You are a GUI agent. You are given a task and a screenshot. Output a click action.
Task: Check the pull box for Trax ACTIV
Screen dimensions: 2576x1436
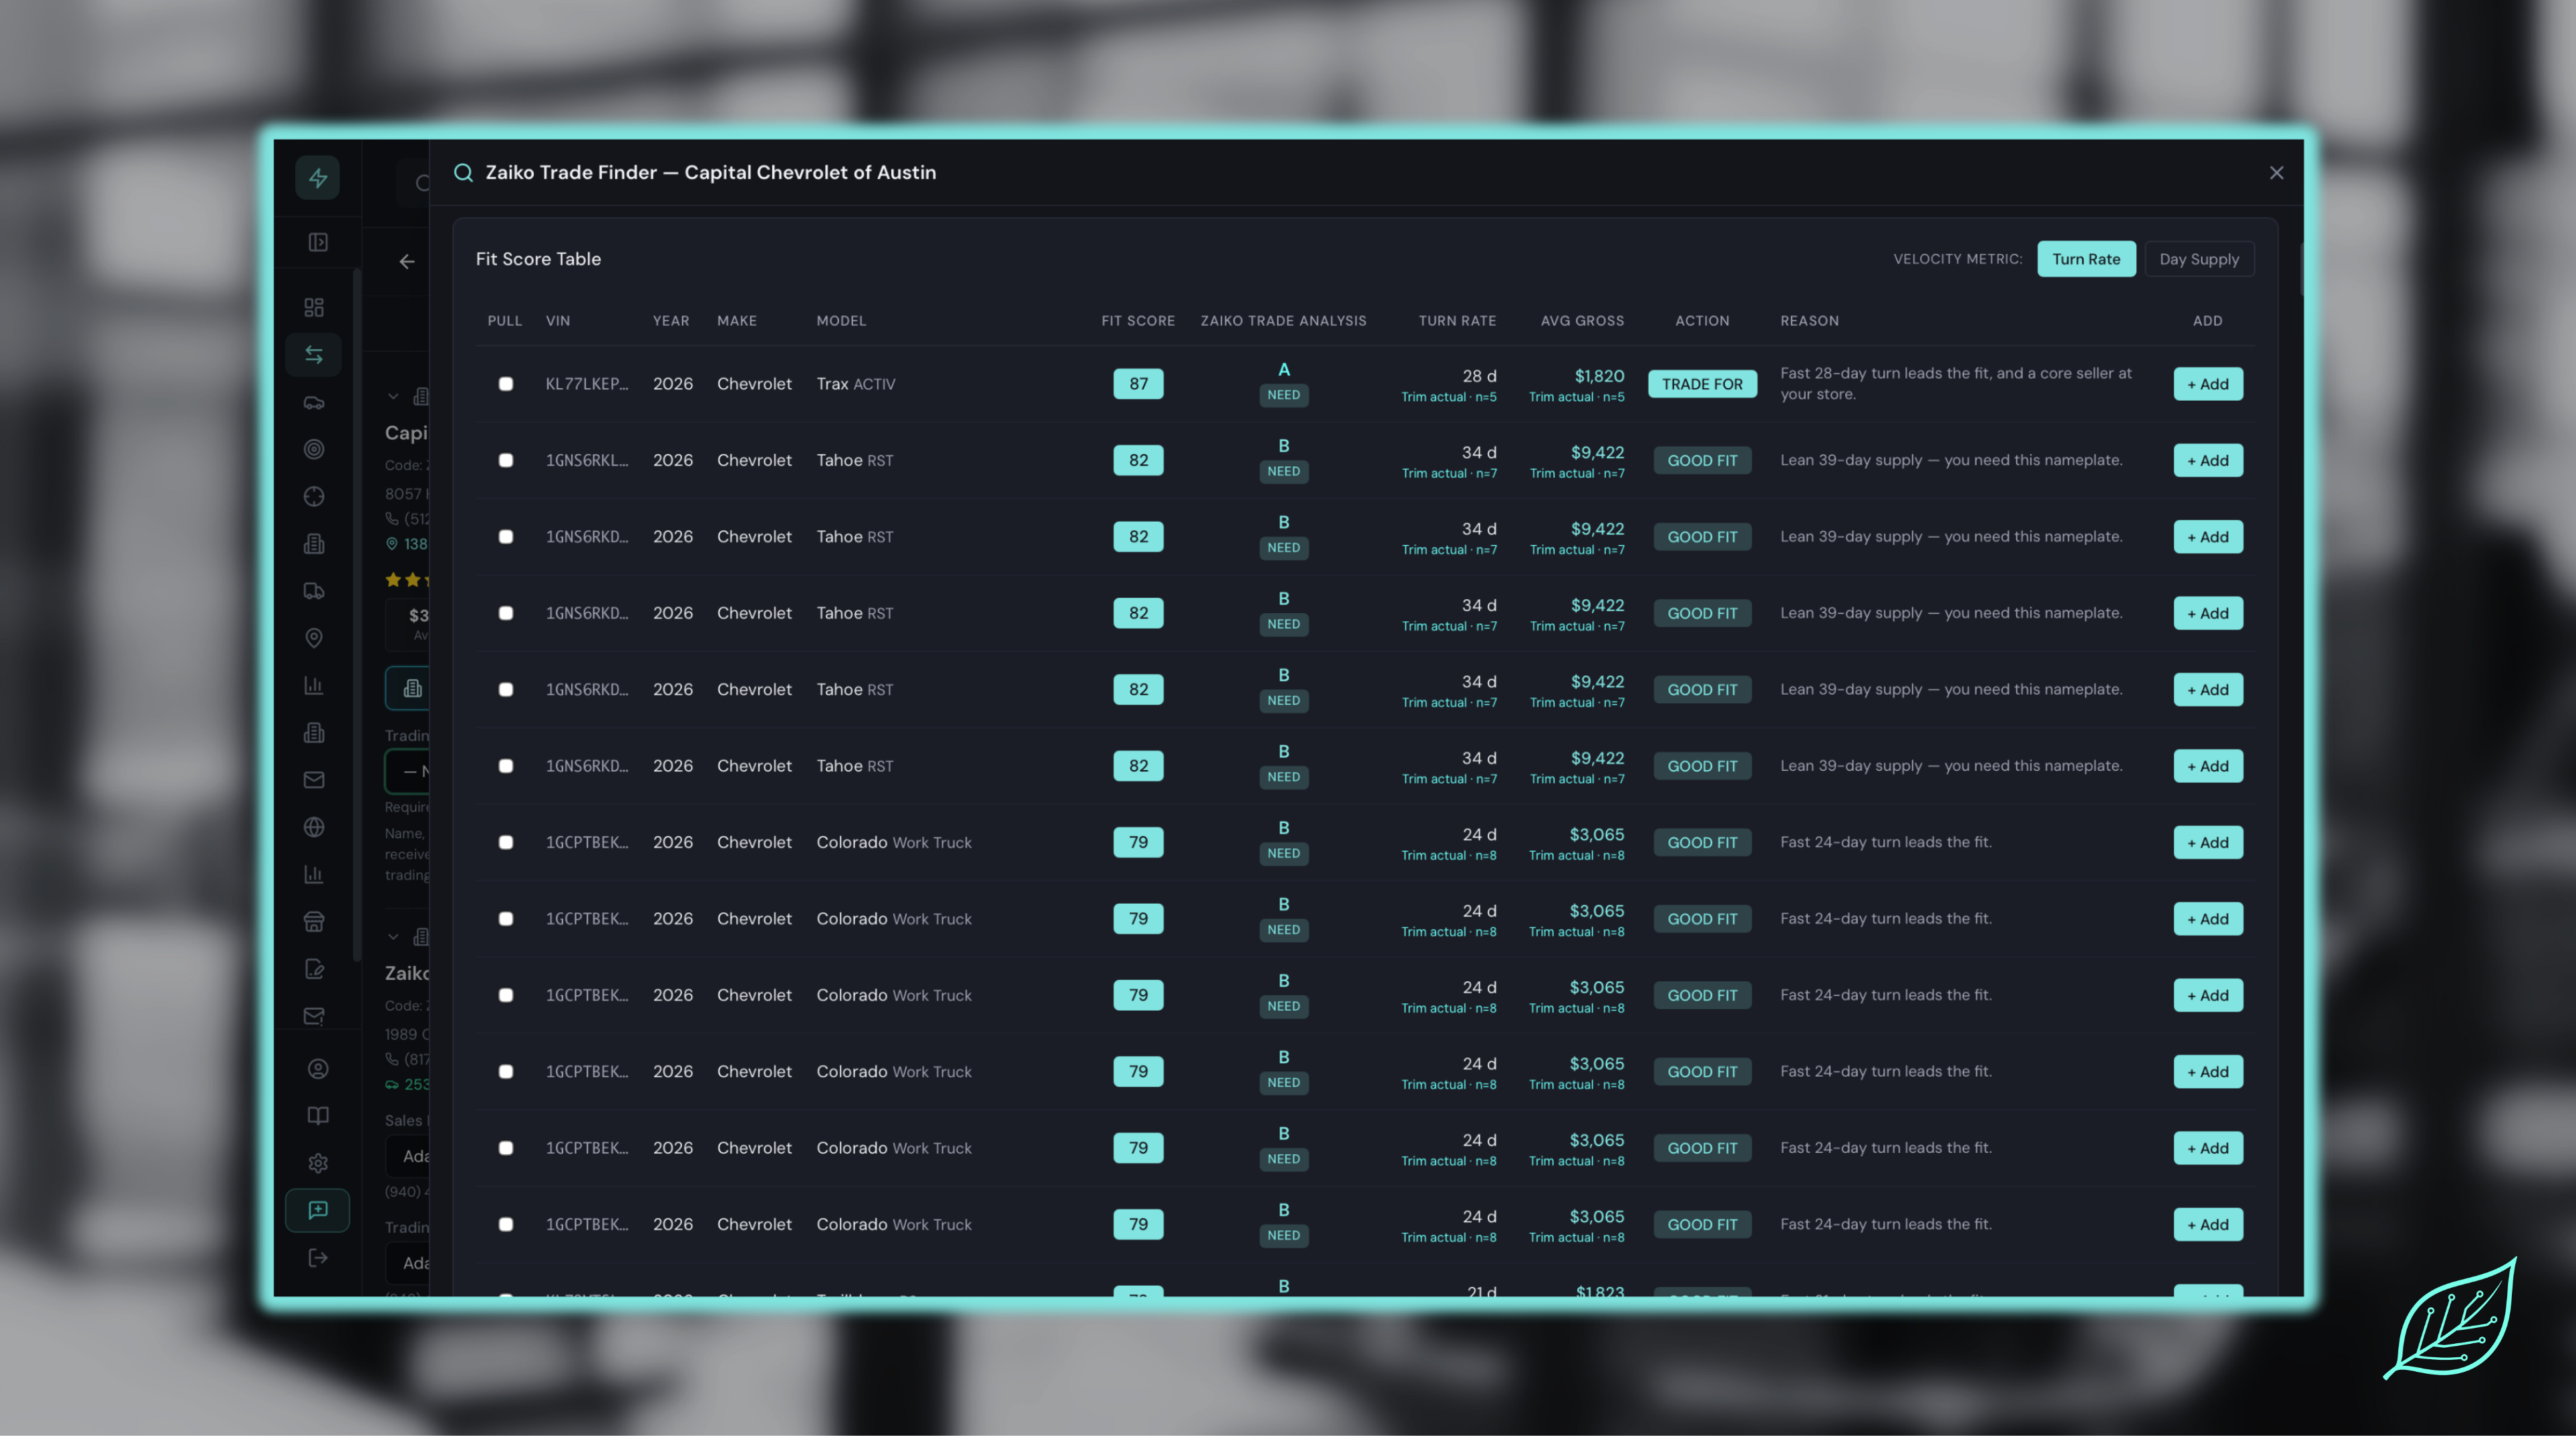click(x=506, y=384)
